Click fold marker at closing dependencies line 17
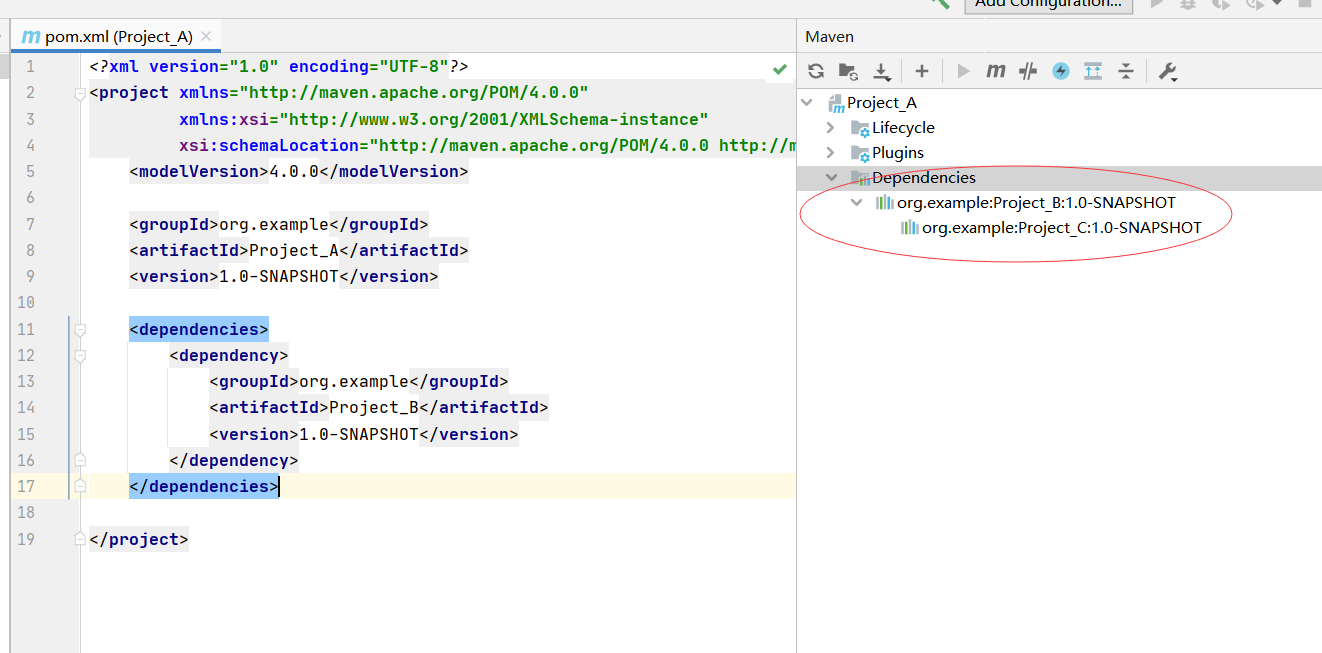The width and height of the screenshot is (1322, 653). coord(80,486)
